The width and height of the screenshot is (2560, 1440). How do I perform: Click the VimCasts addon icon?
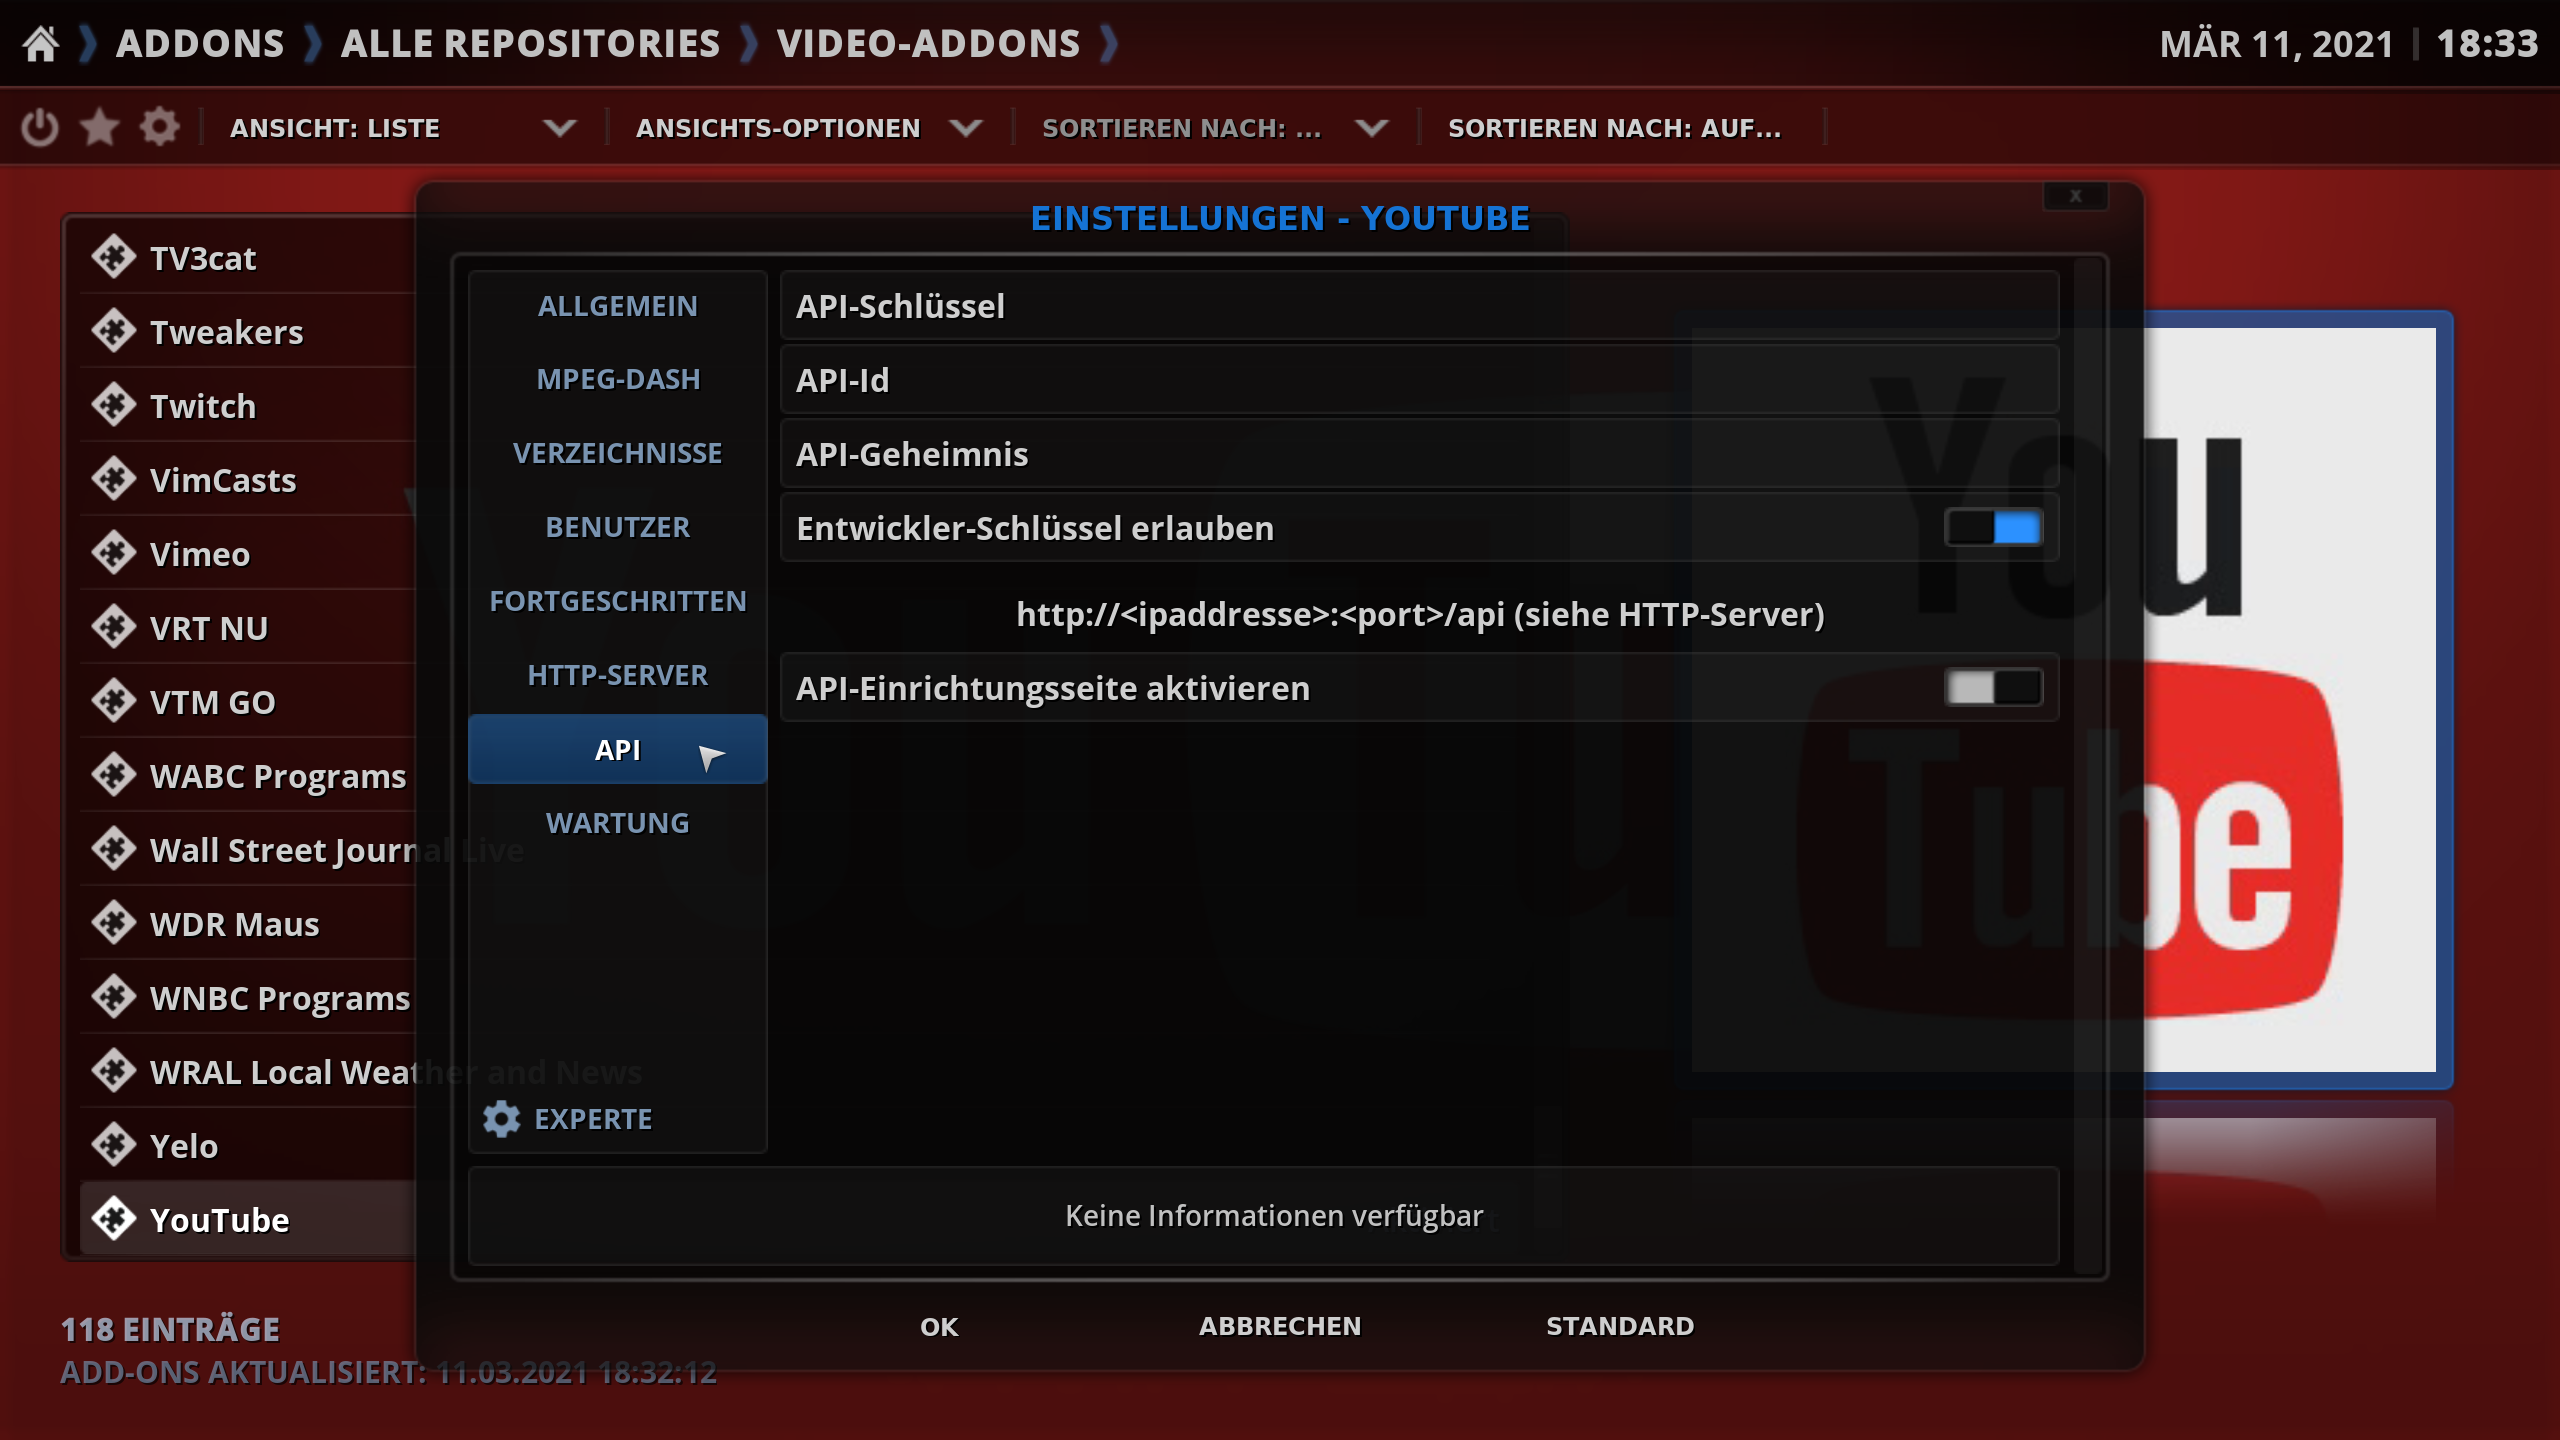[114, 479]
